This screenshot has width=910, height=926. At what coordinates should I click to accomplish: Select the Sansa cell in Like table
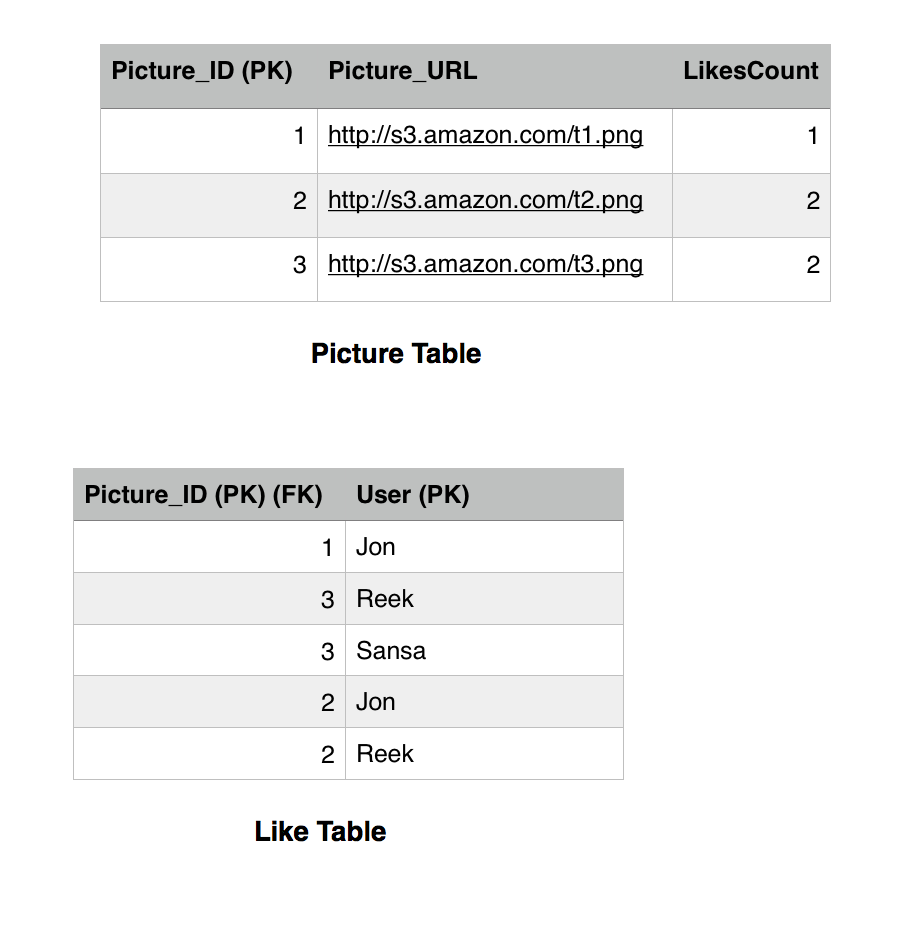pyautogui.click(x=391, y=651)
